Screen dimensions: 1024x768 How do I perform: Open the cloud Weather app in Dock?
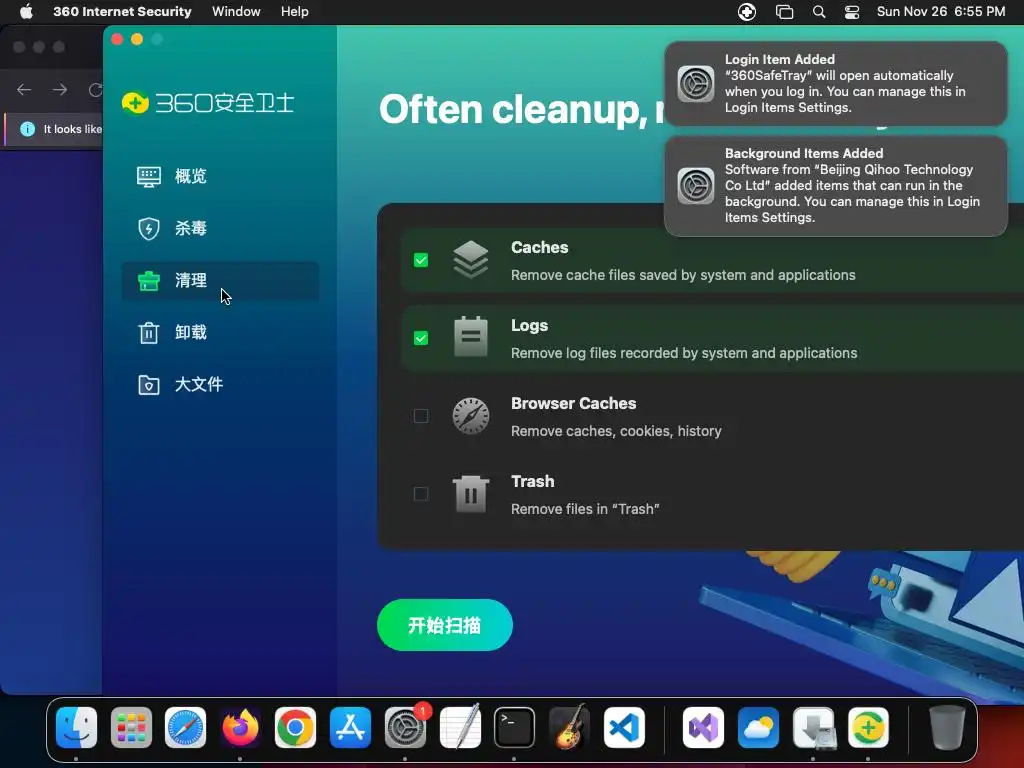point(758,728)
